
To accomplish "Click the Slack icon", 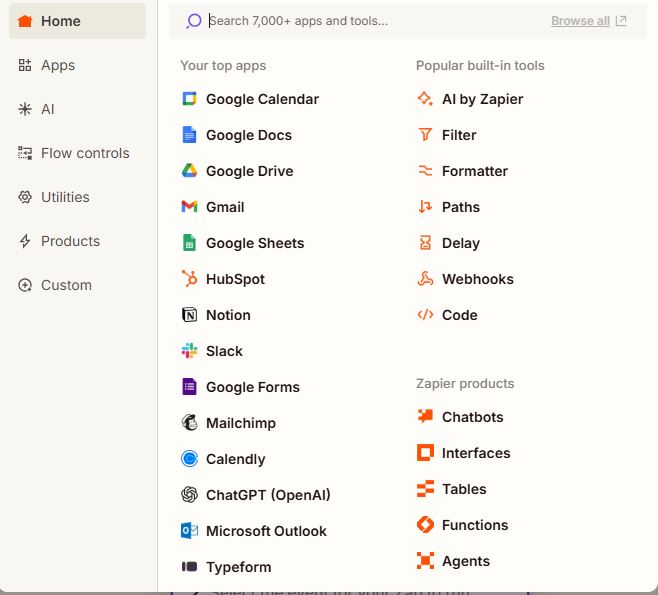I will click(x=189, y=351).
